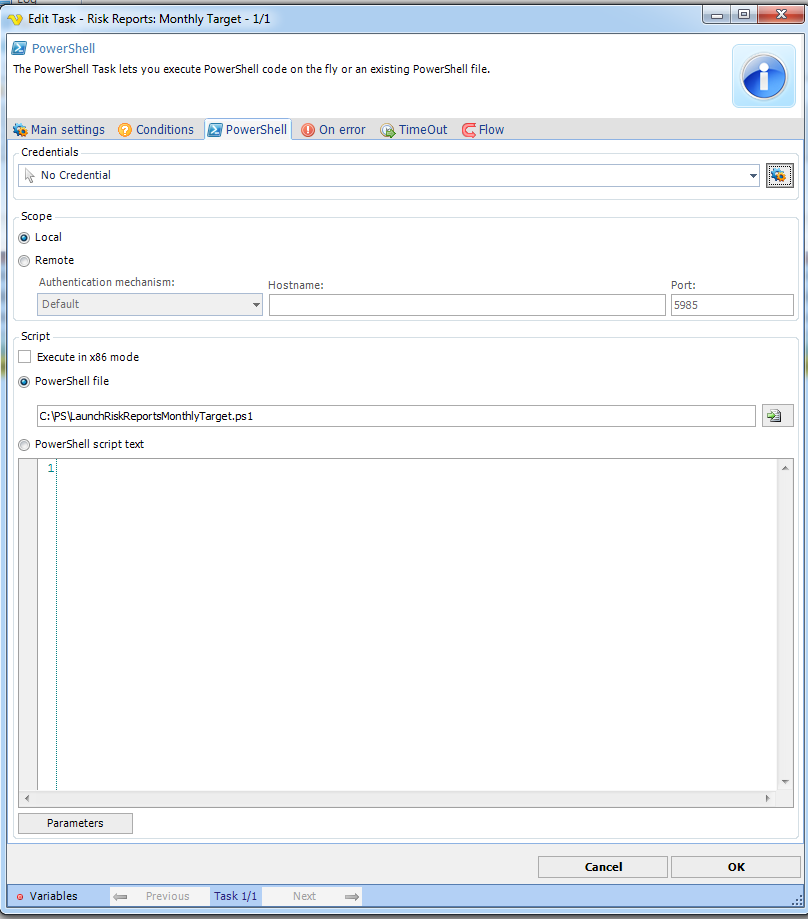Click line number 1 in editor gutter
This screenshot has height=919, width=808.
(x=50, y=468)
